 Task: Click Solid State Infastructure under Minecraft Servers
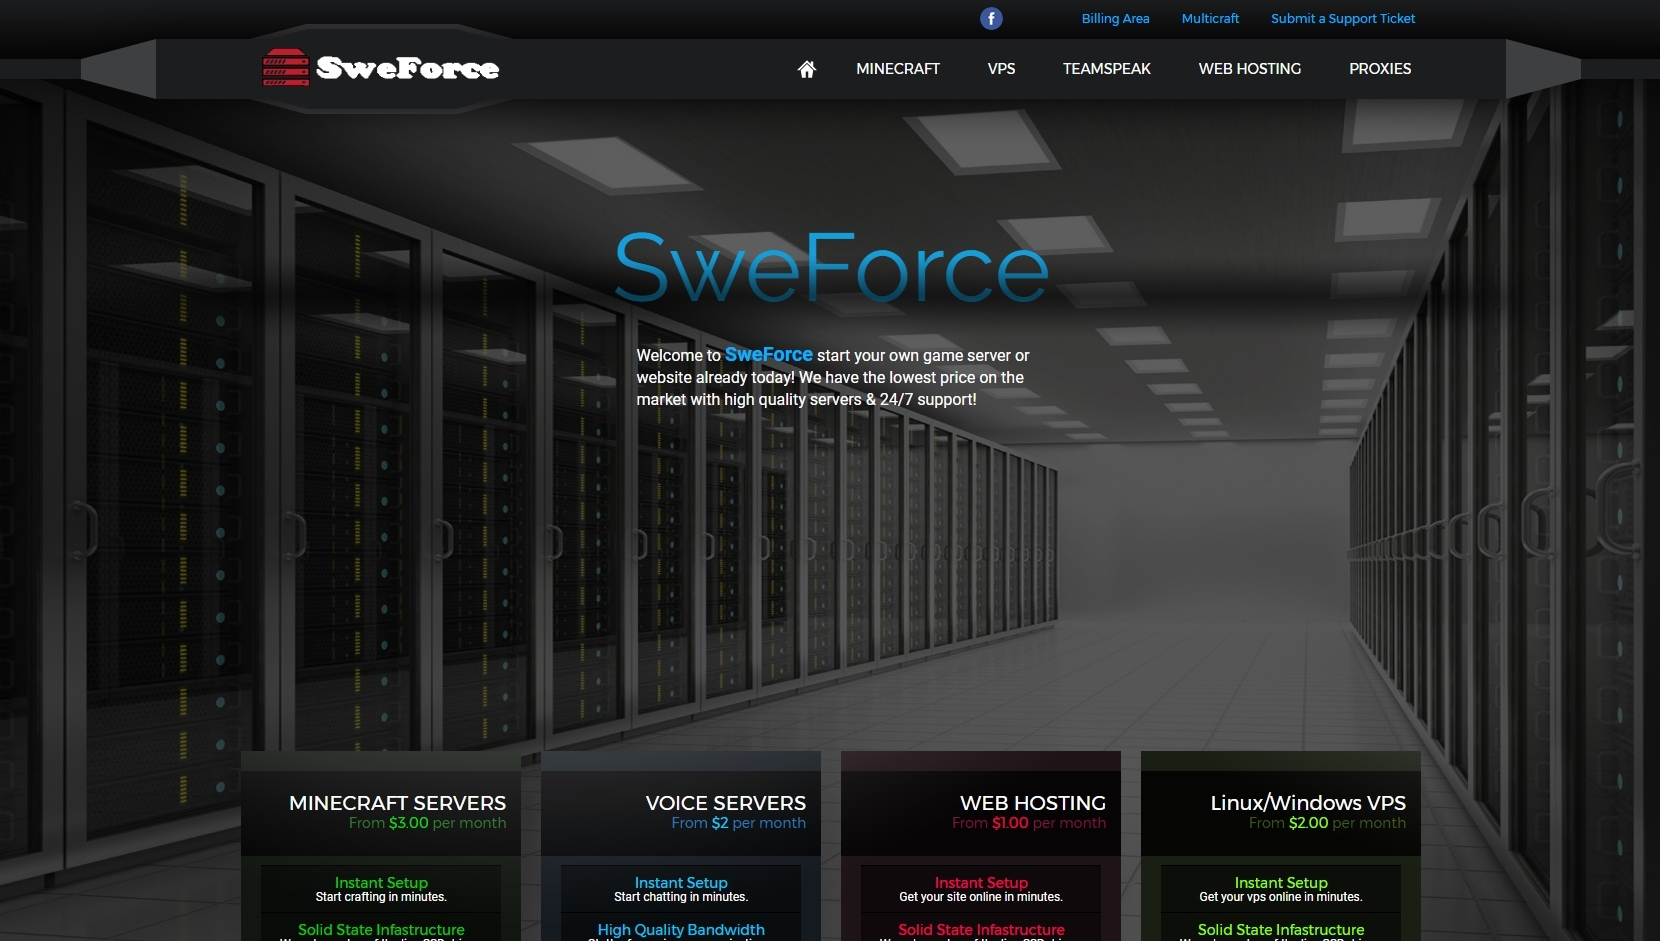point(381,930)
